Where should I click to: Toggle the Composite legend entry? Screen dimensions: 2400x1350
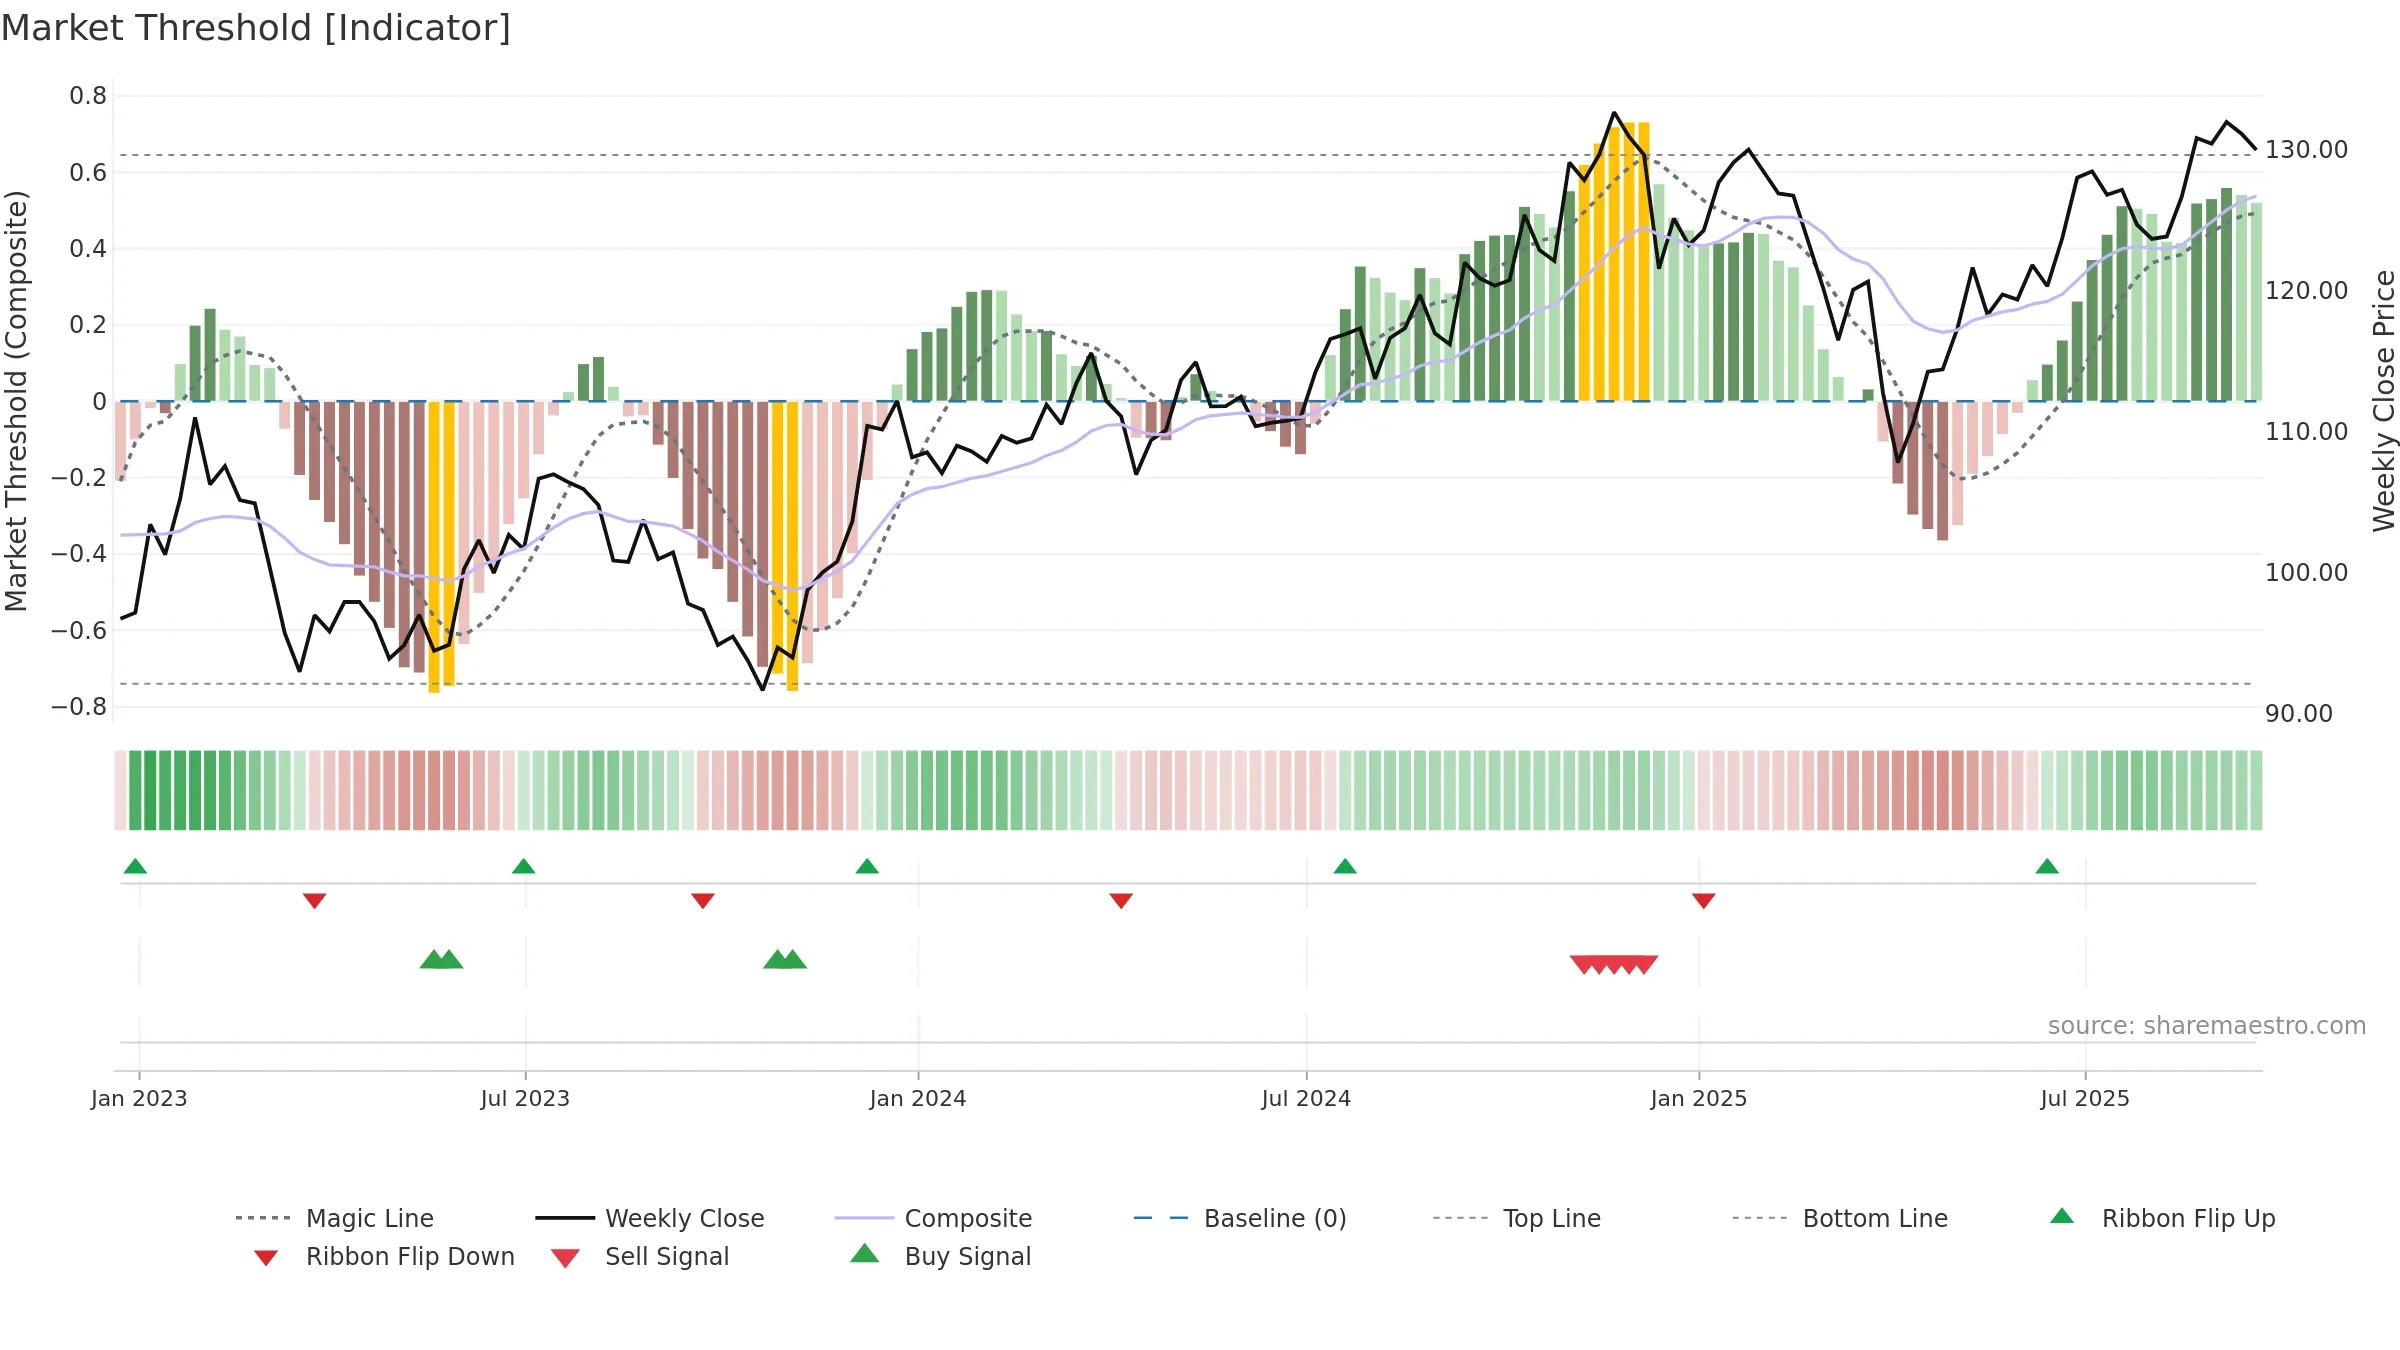tap(933, 1218)
